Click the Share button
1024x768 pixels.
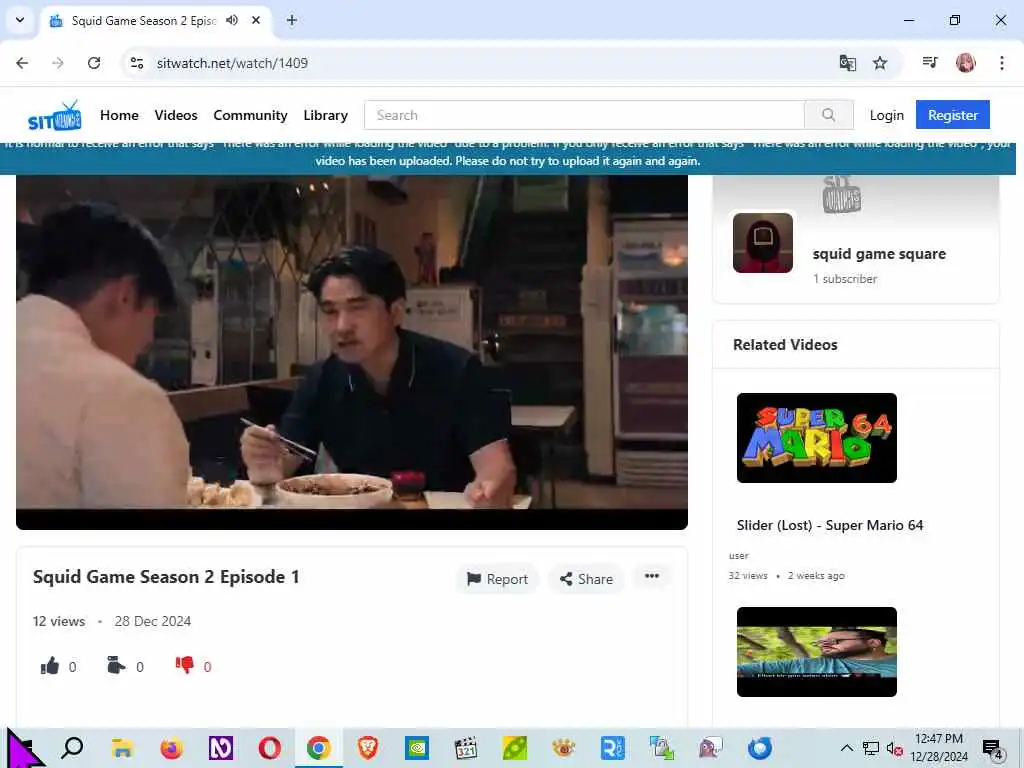point(586,579)
